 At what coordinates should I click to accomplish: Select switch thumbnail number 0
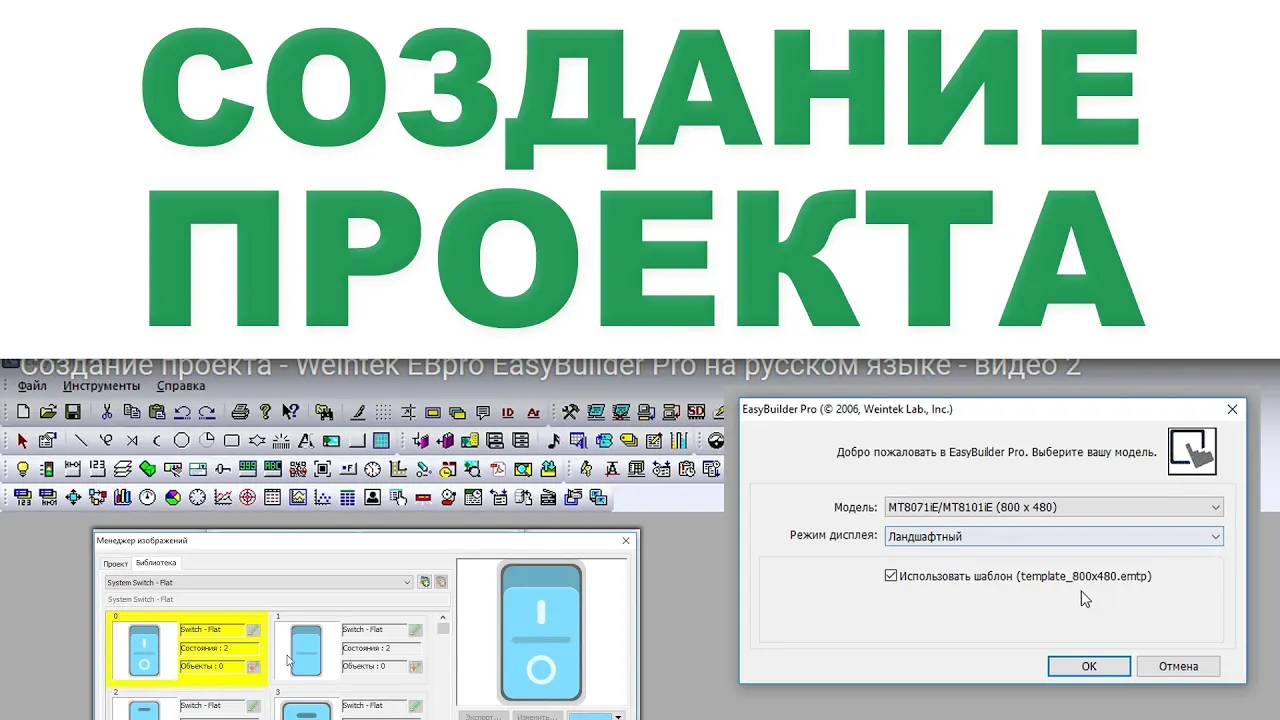tap(144, 649)
